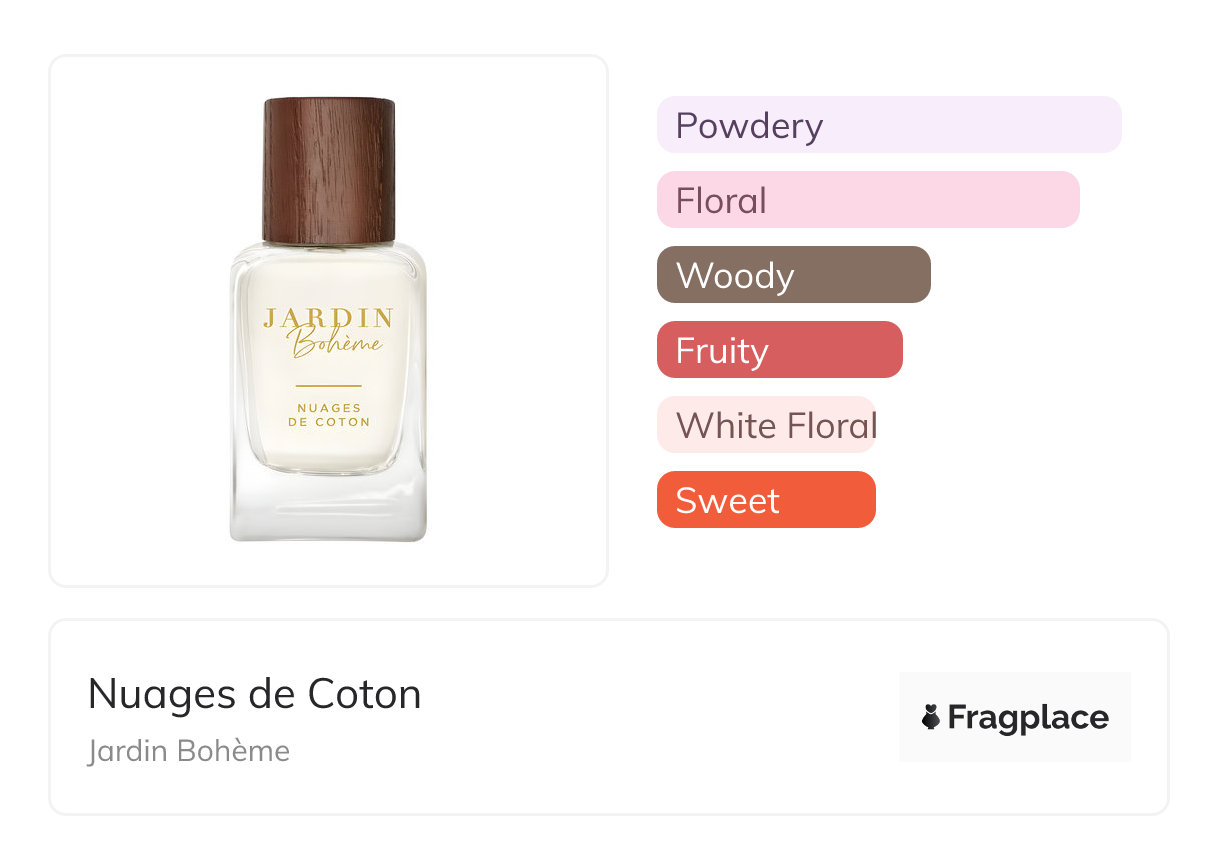Click the bottle's neck below the wooden cap
The height and width of the screenshot is (864, 1218).
pyautogui.click(x=328, y=245)
